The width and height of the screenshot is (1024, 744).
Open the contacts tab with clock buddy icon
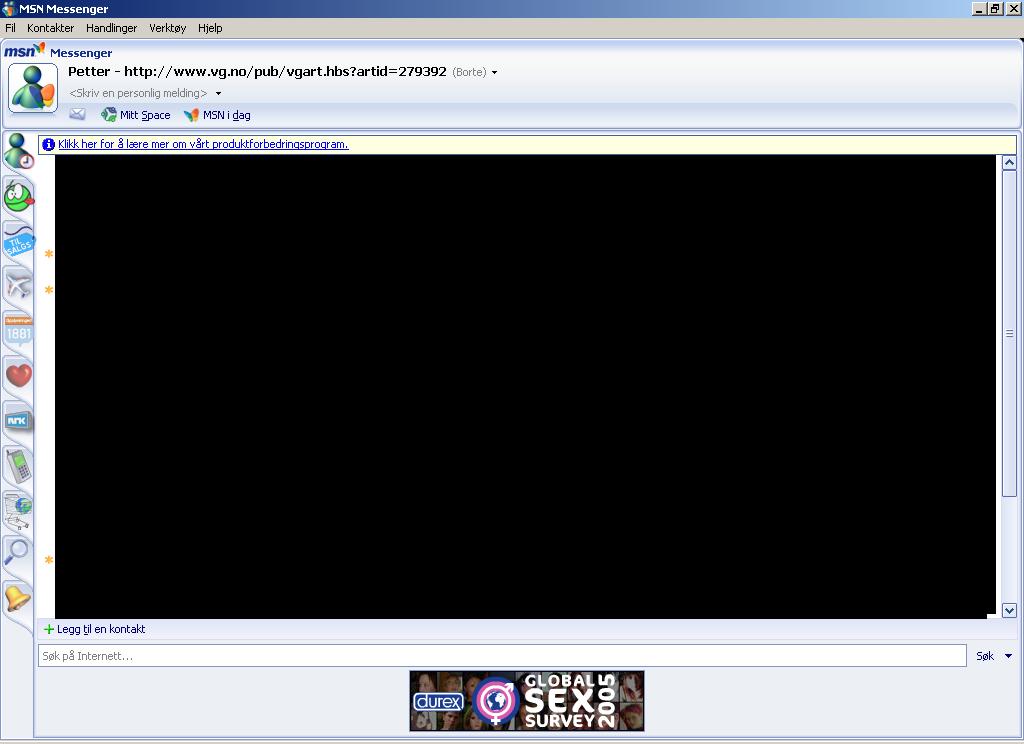(x=18, y=152)
